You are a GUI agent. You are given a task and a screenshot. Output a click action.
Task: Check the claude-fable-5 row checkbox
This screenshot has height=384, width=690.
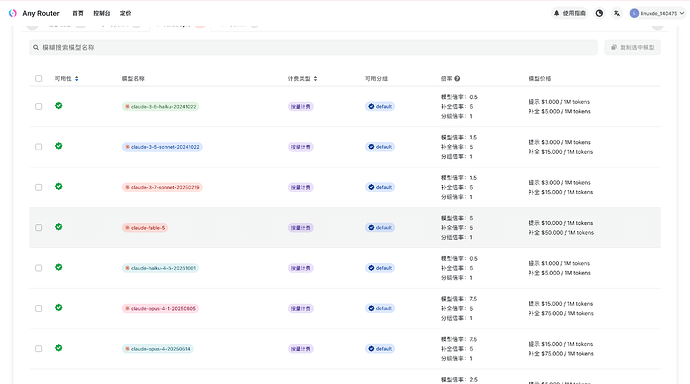click(39, 227)
